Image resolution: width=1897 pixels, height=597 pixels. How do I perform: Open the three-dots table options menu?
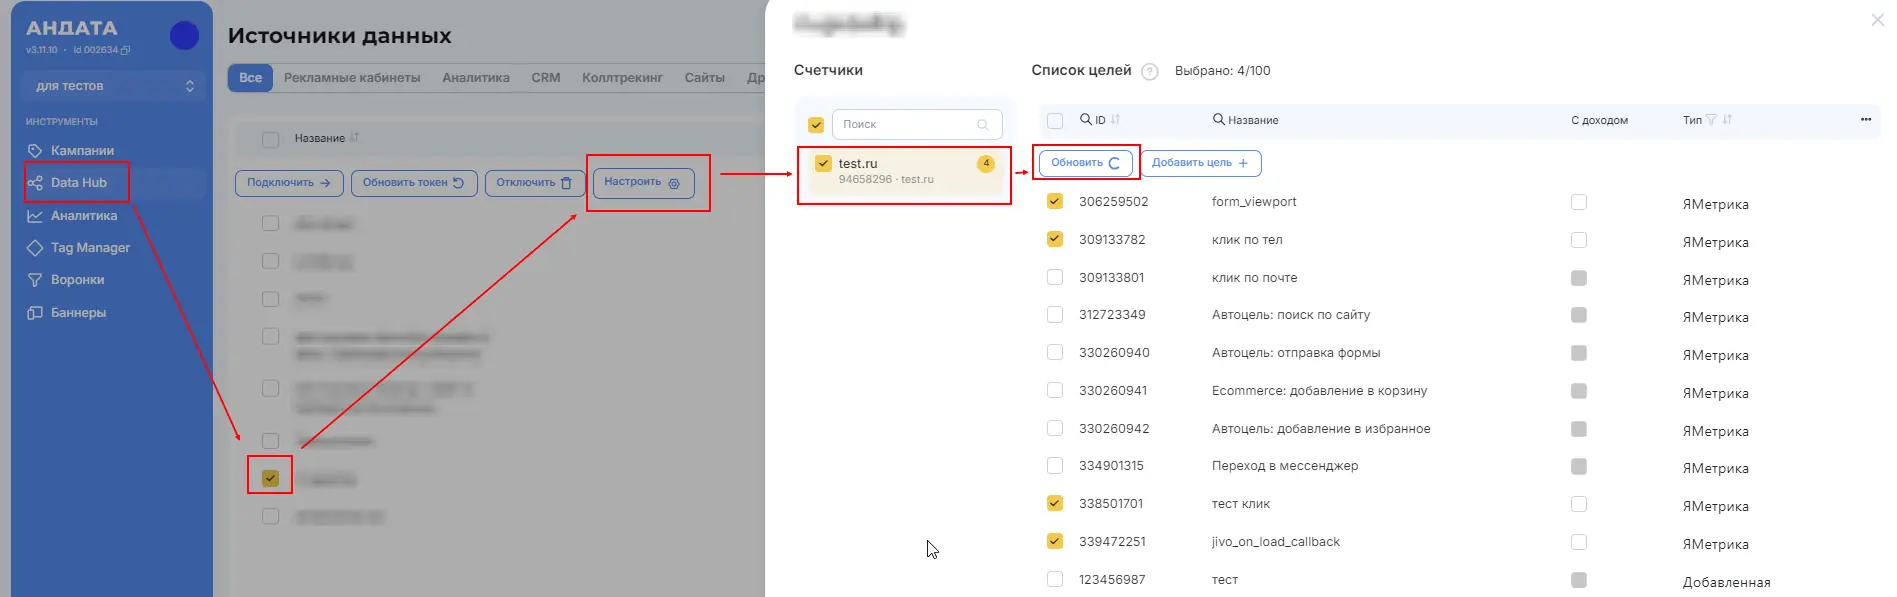click(x=1865, y=120)
